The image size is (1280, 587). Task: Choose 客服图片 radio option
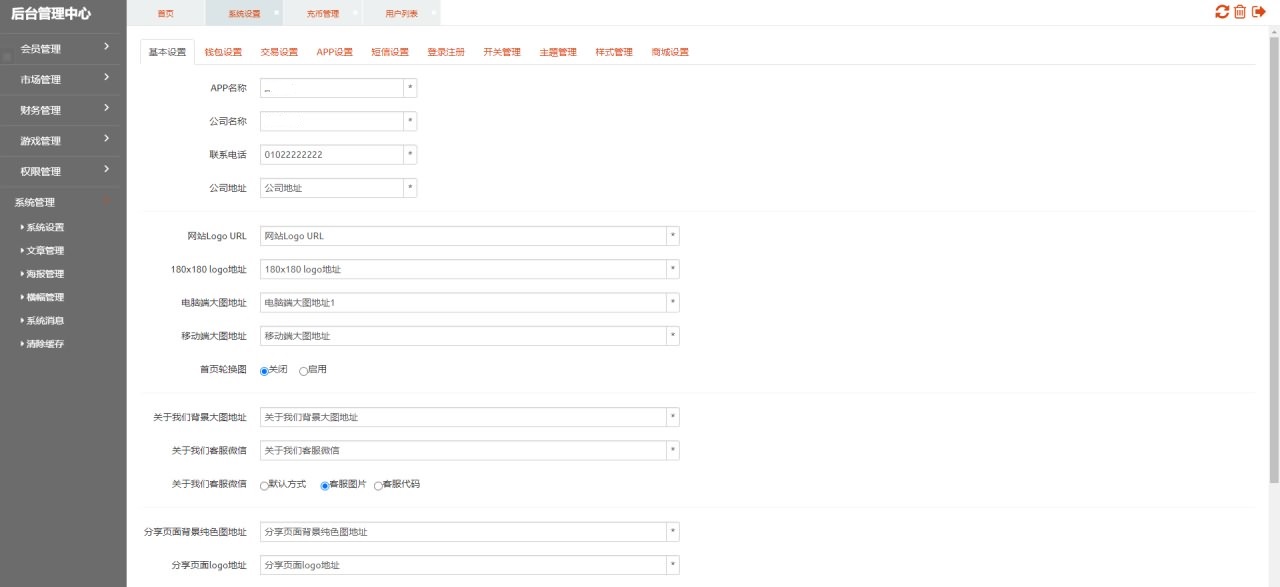coord(325,485)
